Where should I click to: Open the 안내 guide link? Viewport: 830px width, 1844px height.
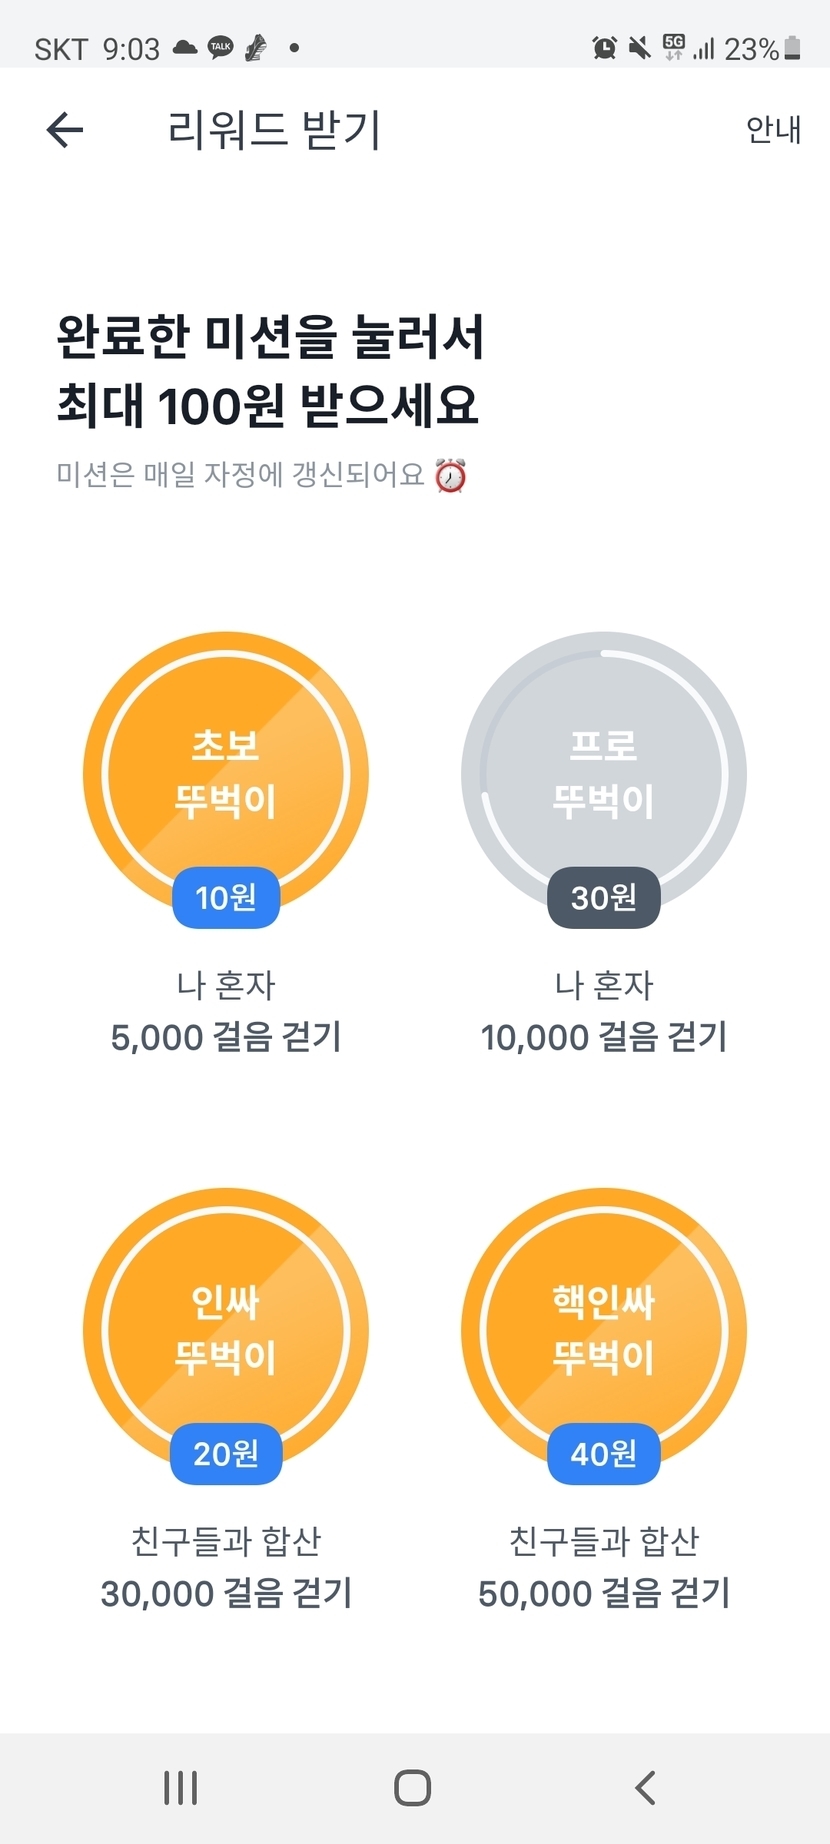coord(773,130)
